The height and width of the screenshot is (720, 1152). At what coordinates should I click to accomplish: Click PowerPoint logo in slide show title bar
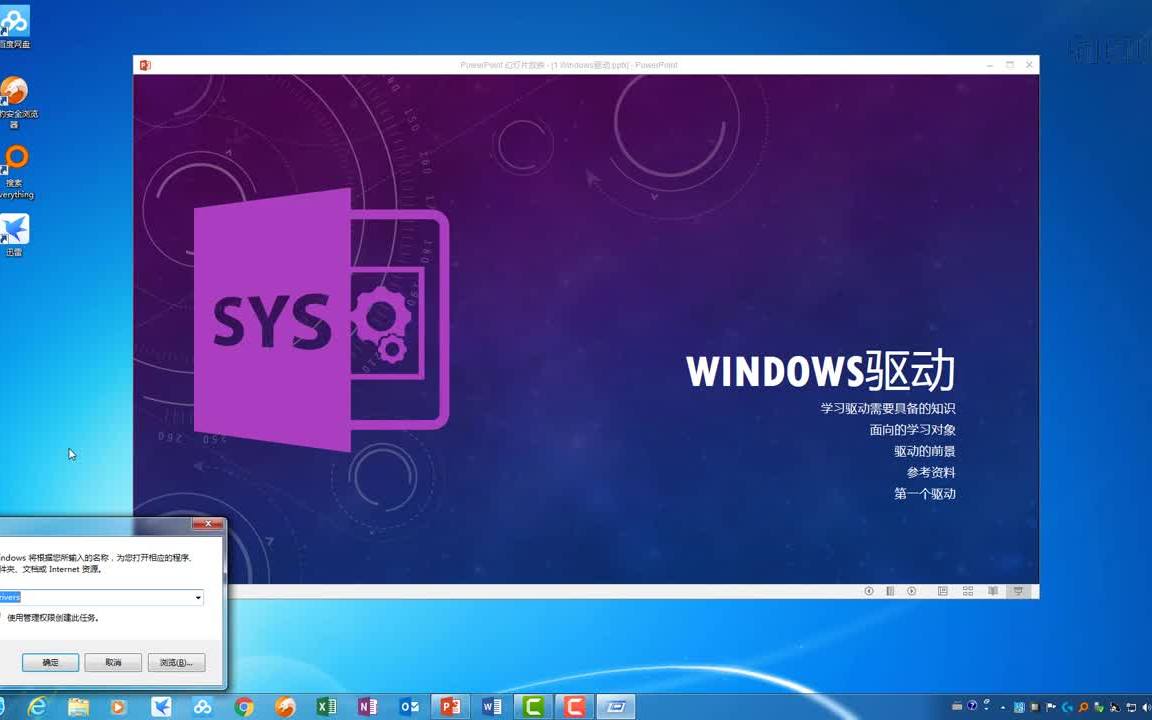[145, 65]
